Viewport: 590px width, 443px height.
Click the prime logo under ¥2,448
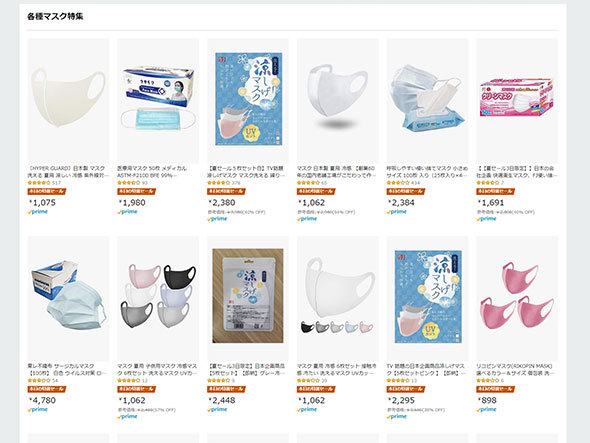(217, 410)
